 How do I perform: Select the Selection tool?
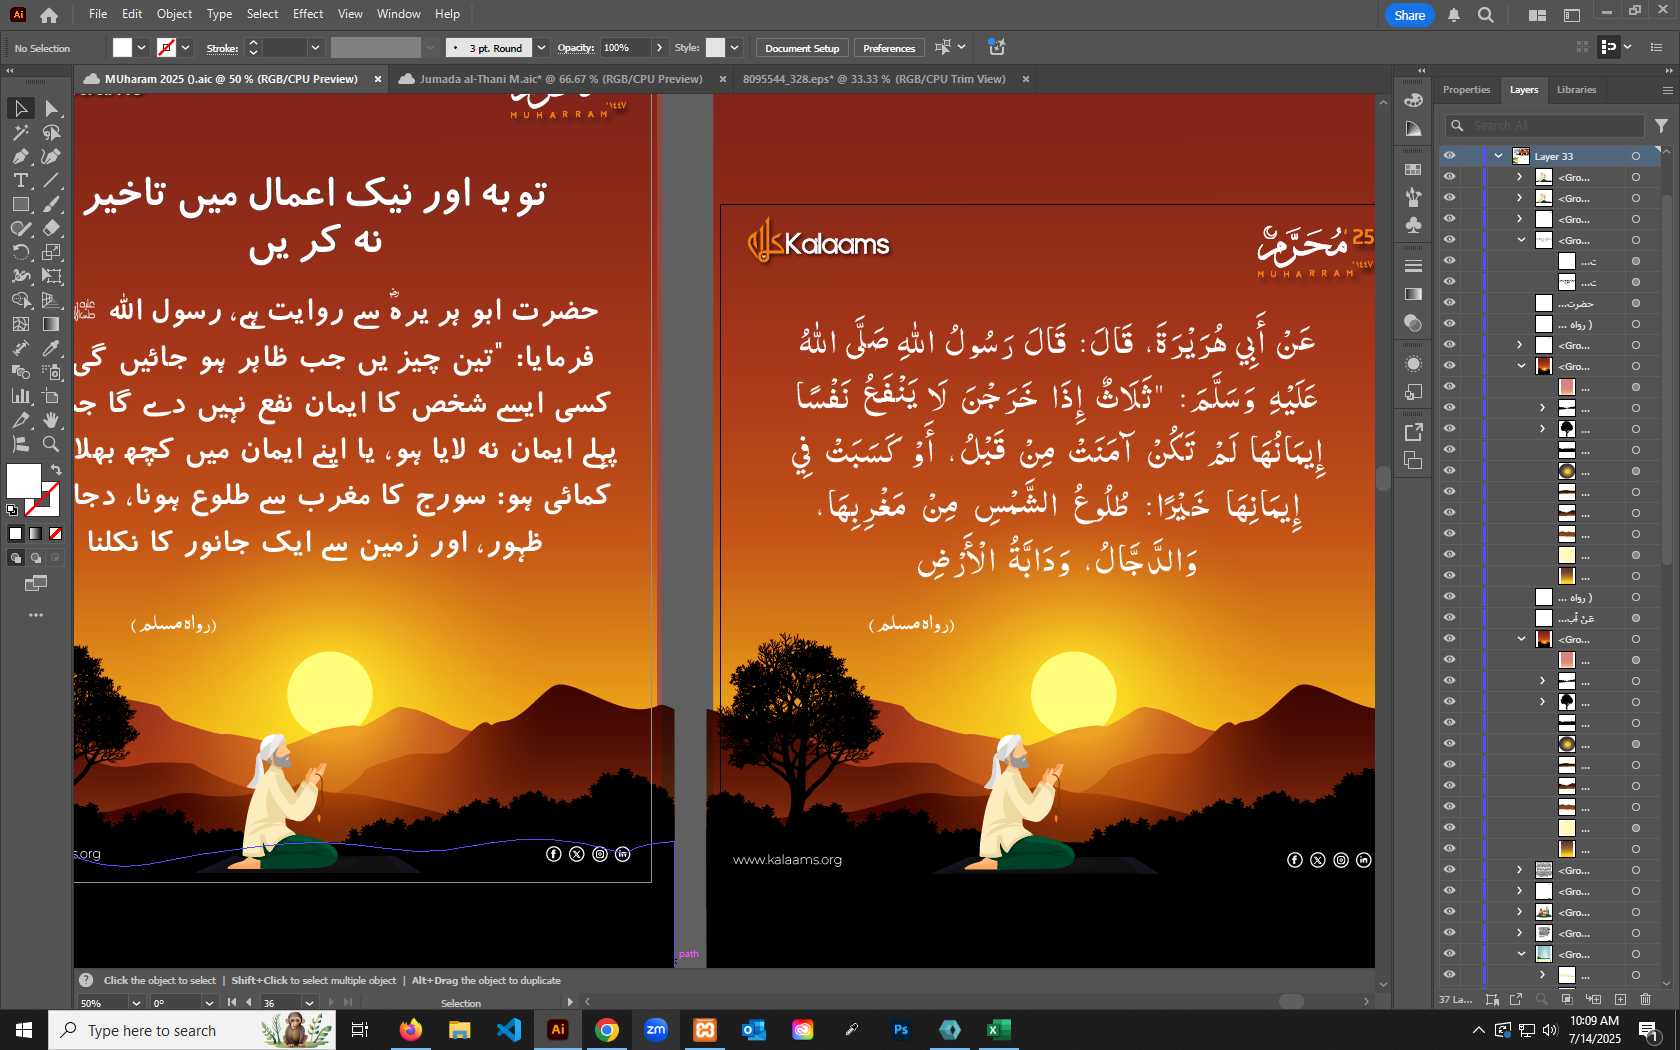20,108
